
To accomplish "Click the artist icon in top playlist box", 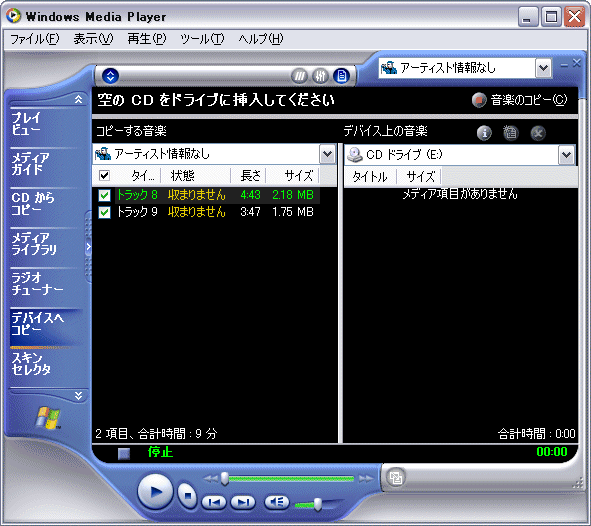I will tap(389, 68).
